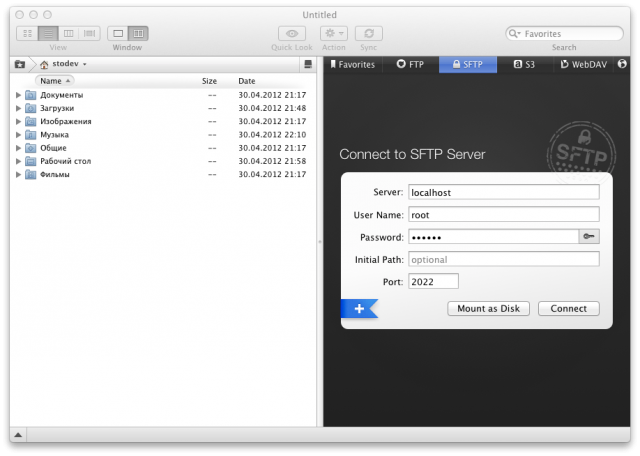The image size is (640, 456).
Task: Expand the Изображения folder
Action: pyautogui.click(x=18, y=121)
